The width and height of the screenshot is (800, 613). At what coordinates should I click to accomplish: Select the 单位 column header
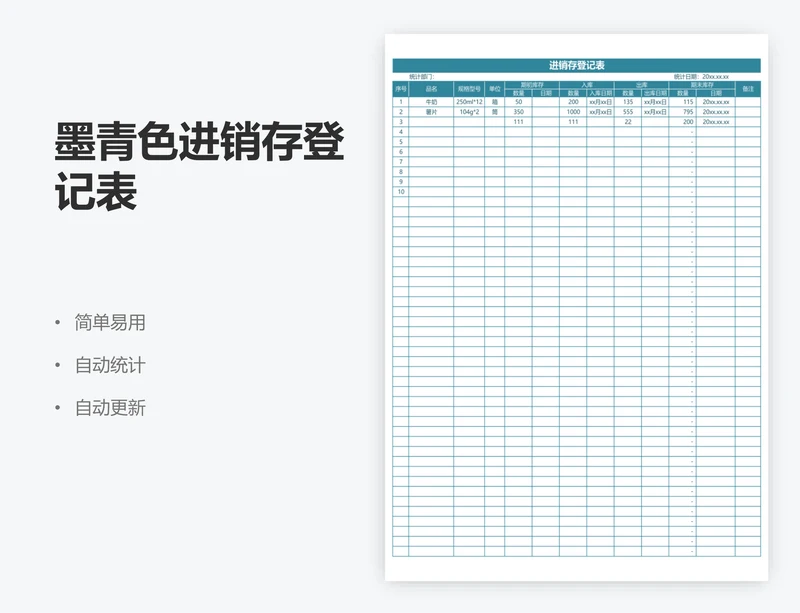point(494,89)
